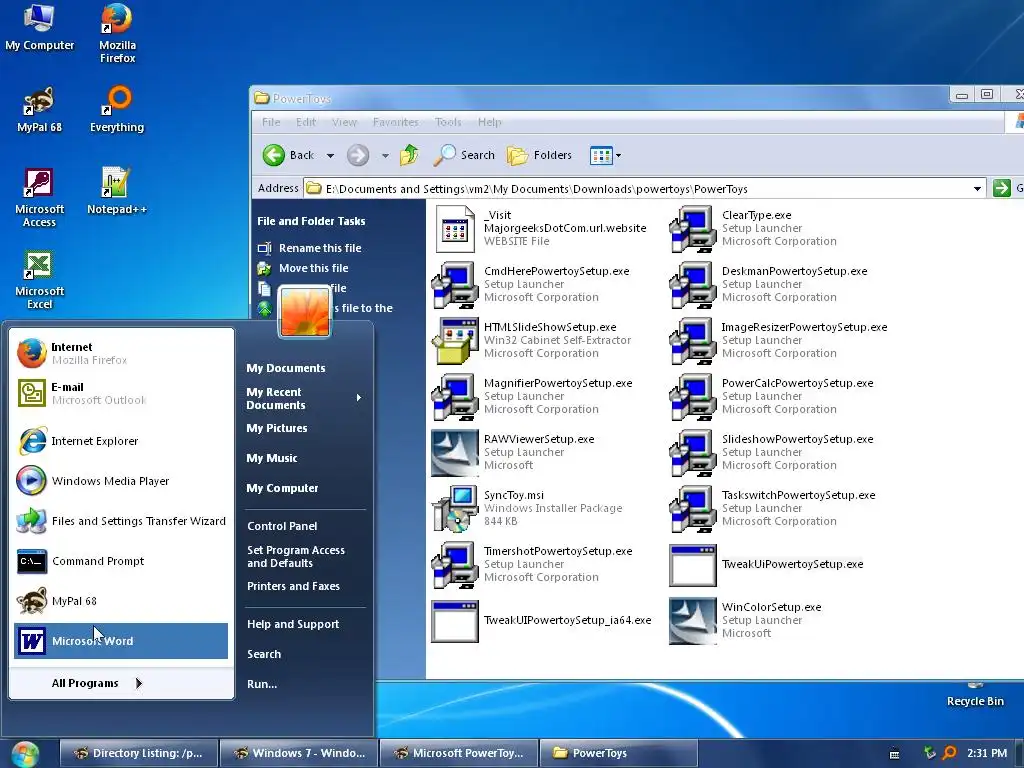Select the _Visit MajorgeeksDotCom.url.website file
The width and height of the screenshot is (1024, 768).
pos(455,229)
